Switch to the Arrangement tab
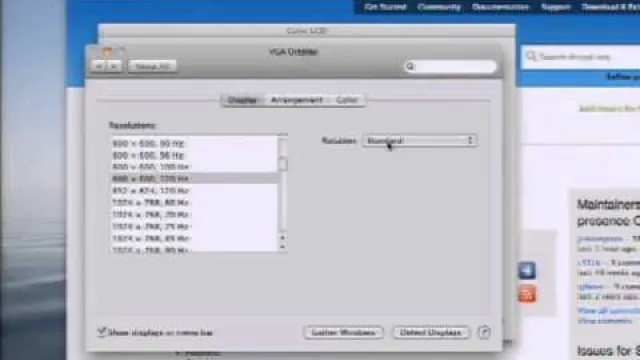640x360 pixels. [296, 100]
